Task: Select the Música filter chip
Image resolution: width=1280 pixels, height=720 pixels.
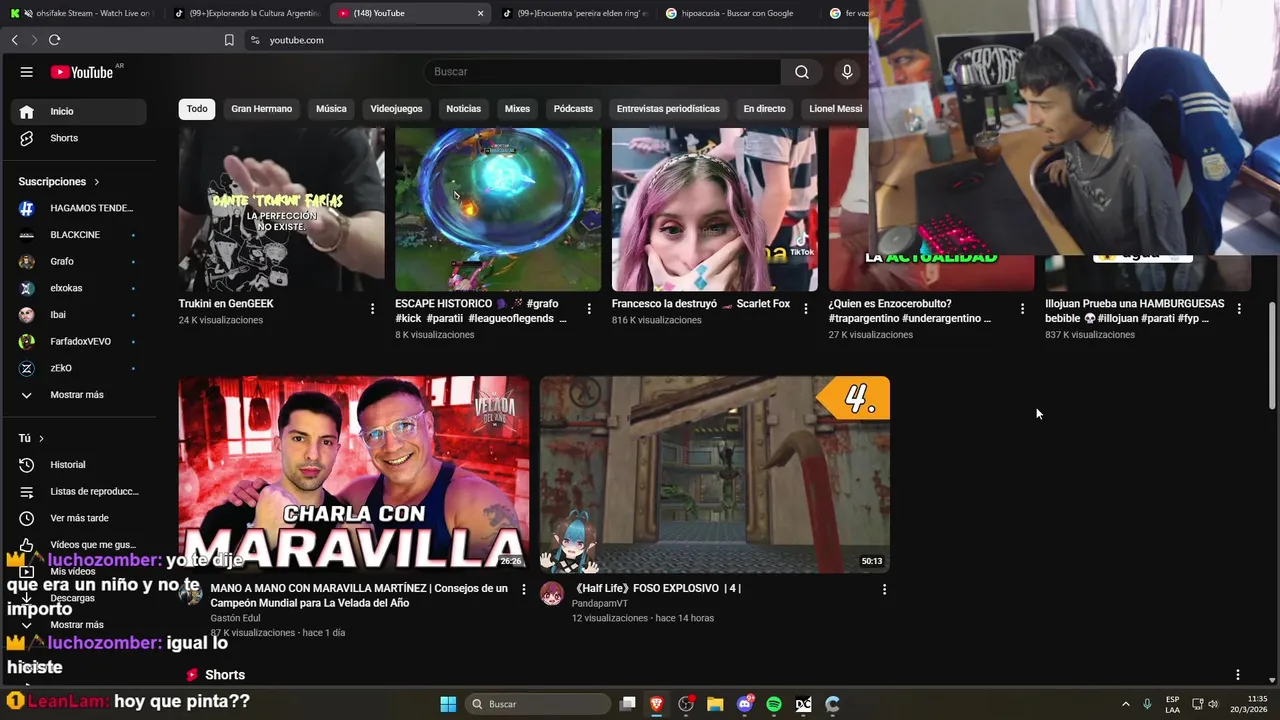Action: pyautogui.click(x=331, y=108)
